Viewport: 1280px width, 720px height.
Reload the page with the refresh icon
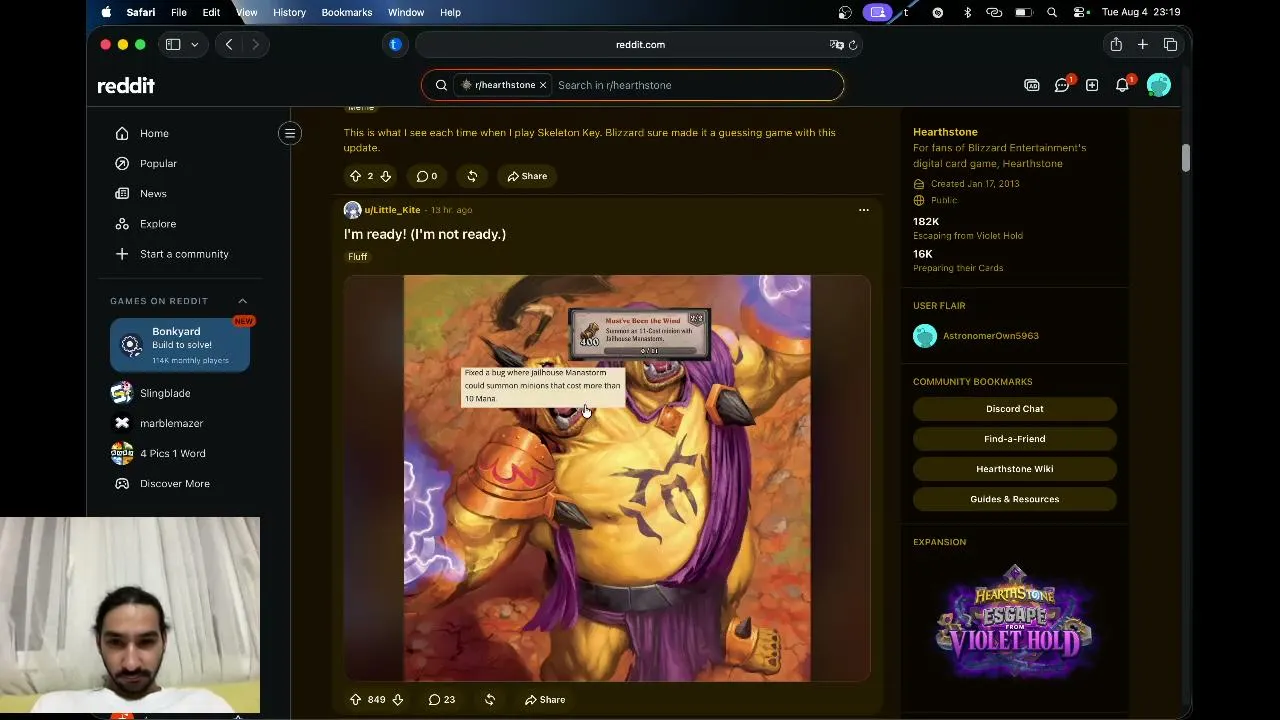[x=853, y=44]
